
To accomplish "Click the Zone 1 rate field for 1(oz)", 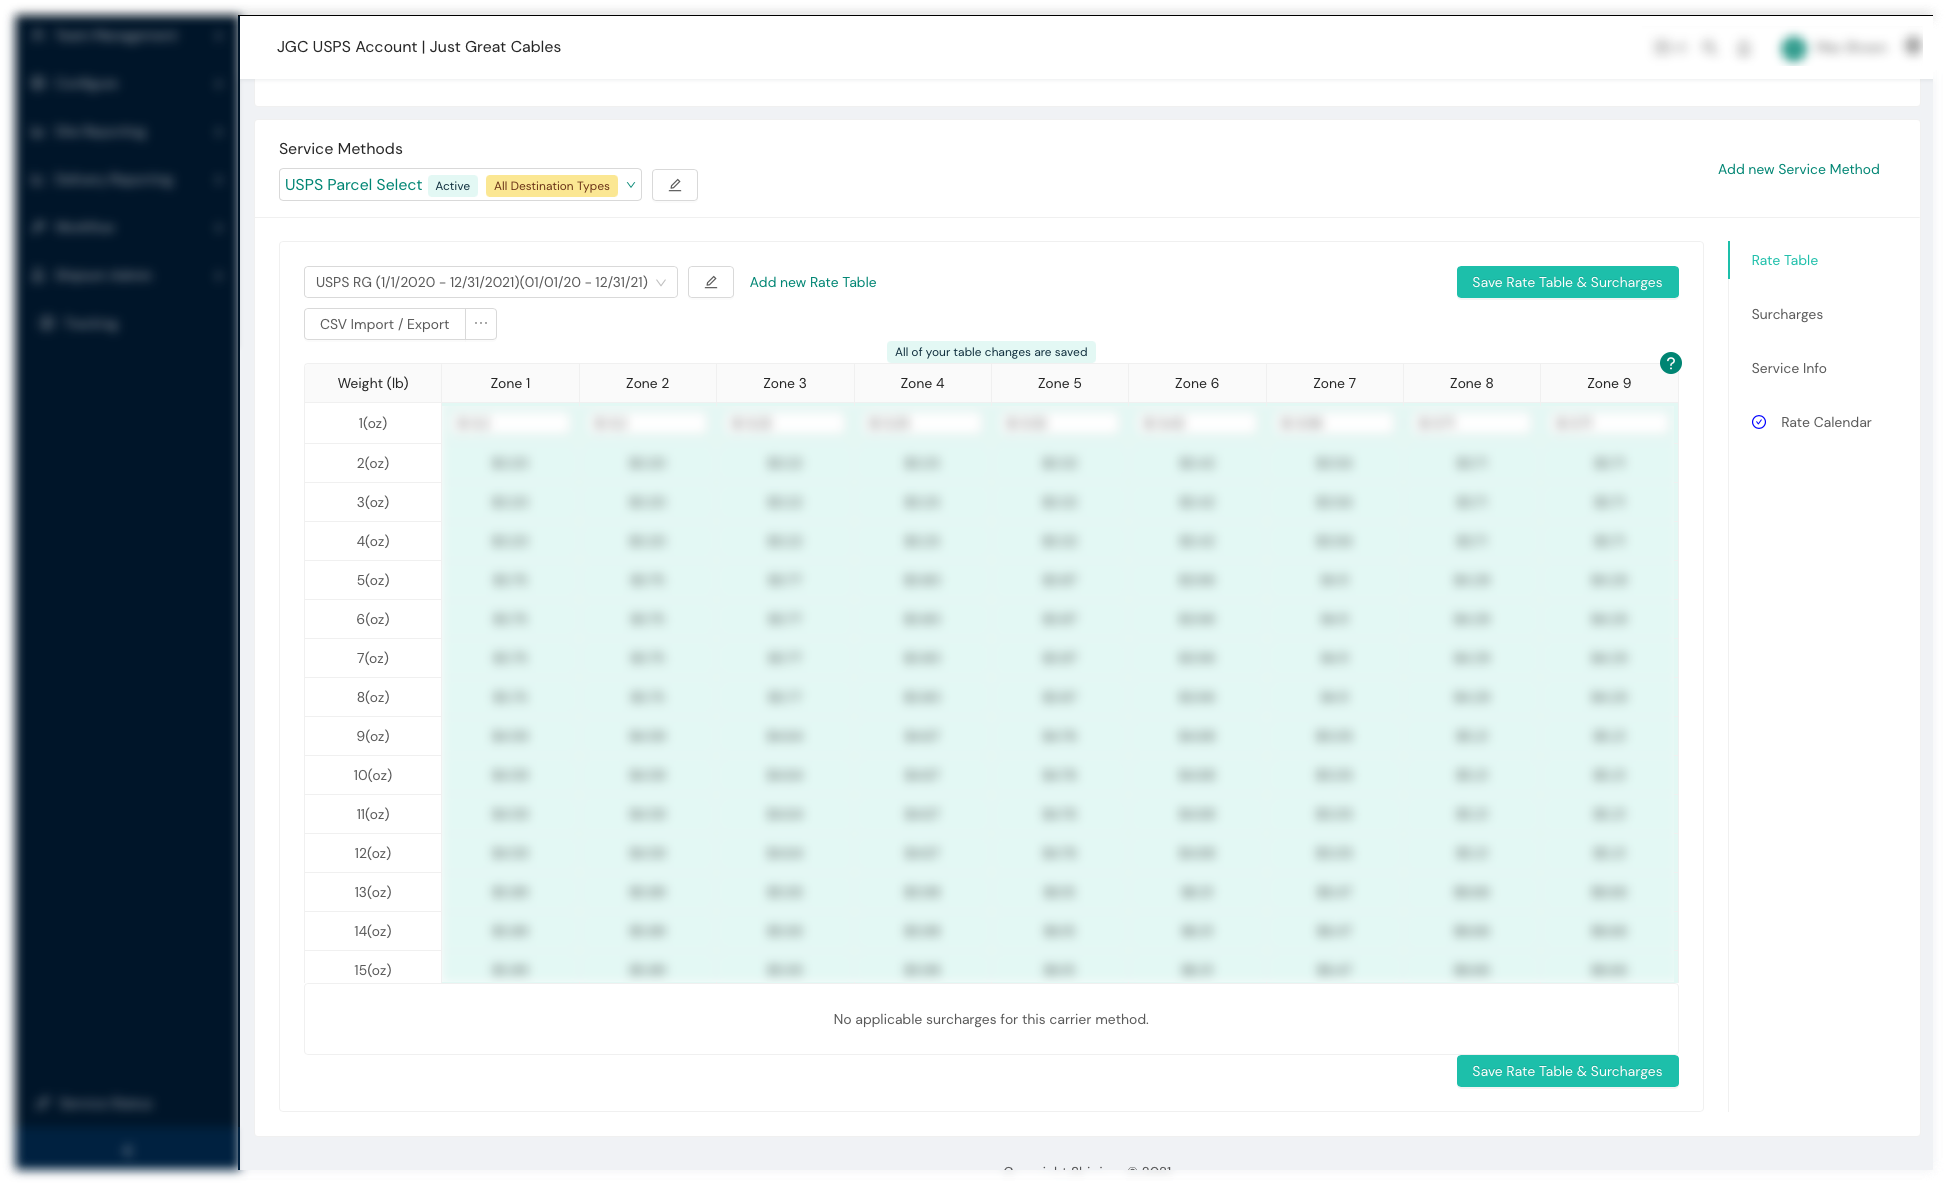I will 510,423.
